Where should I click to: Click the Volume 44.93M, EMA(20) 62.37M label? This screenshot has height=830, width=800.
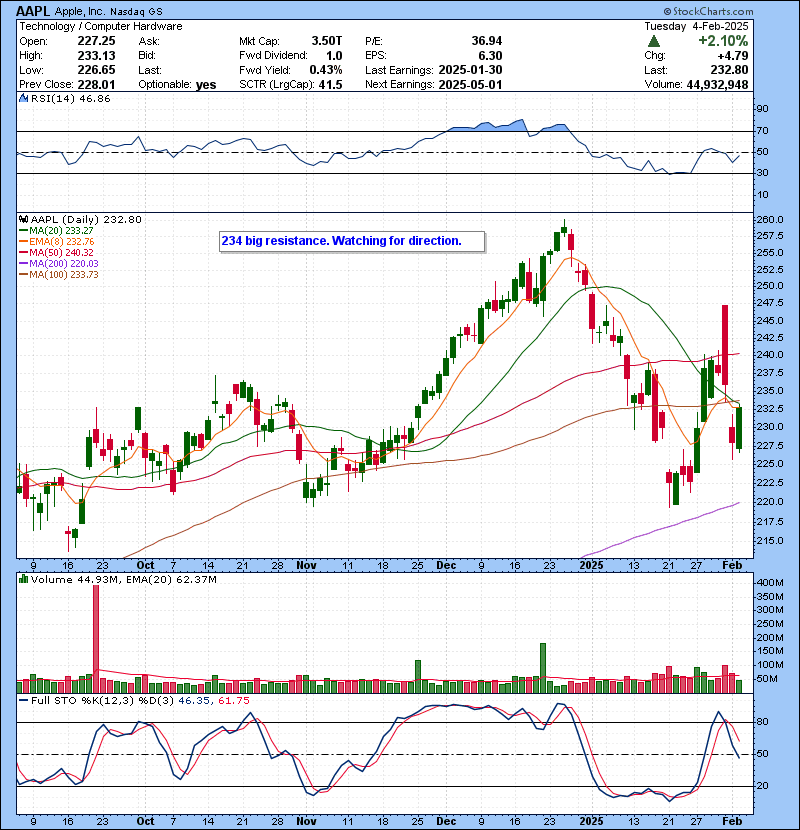point(123,579)
